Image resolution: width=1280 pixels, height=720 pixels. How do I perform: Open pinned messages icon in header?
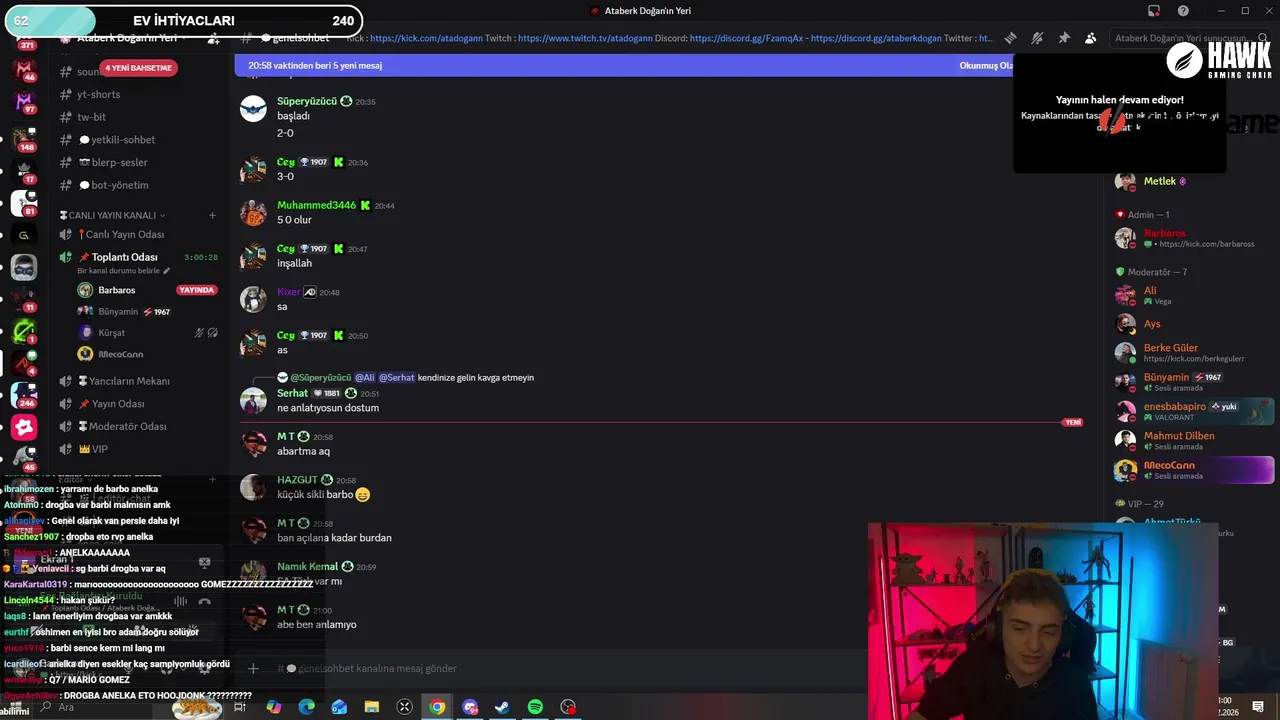tap(1064, 38)
